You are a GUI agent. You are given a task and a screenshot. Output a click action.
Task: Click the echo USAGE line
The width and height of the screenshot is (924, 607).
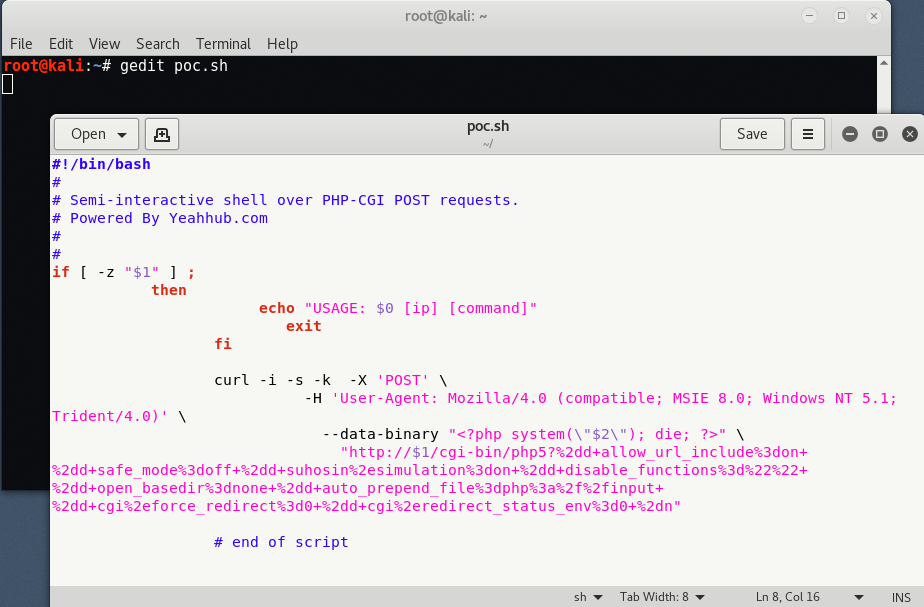pyautogui.click(x=398, y=308)
